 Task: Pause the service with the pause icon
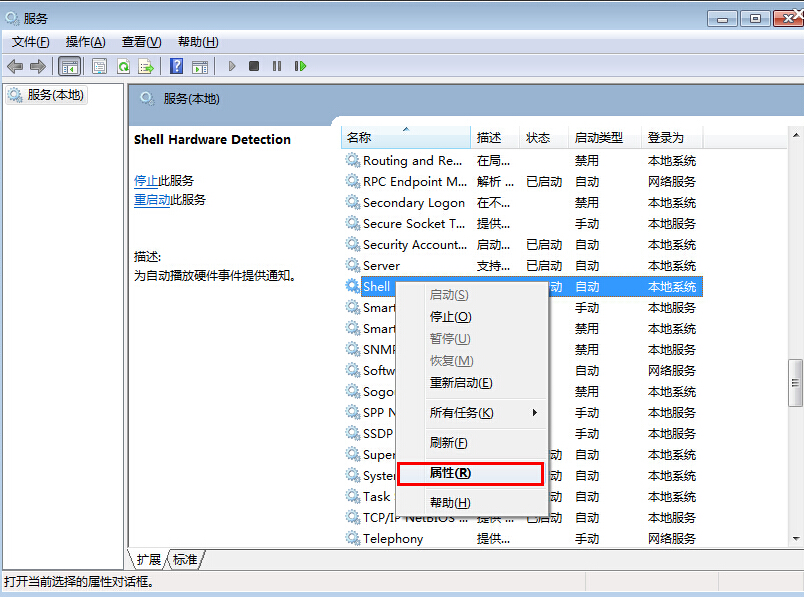(277, 65)
